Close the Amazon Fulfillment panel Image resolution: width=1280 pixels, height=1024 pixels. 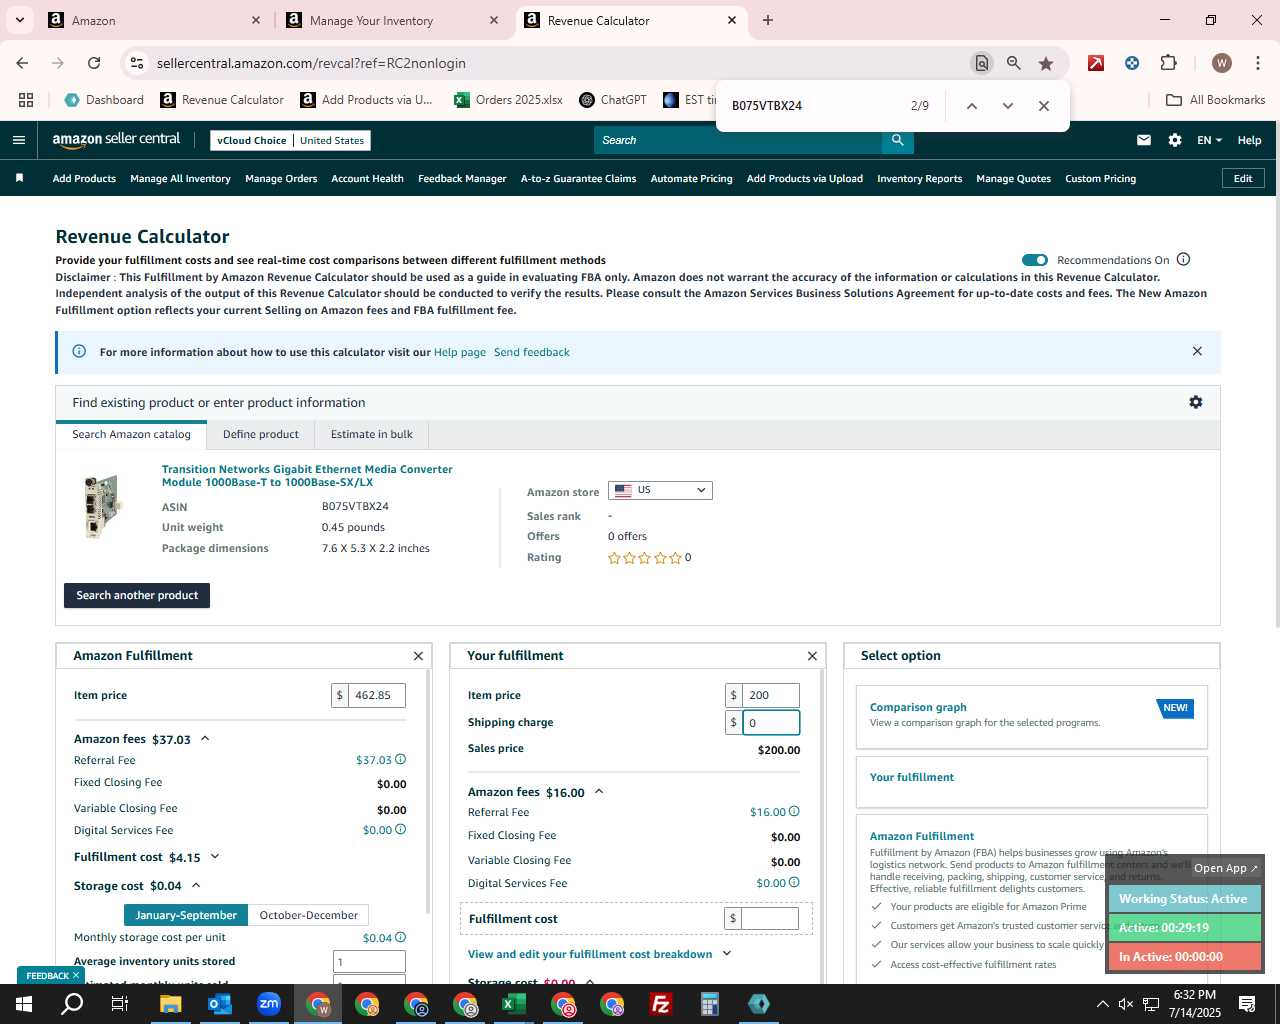(418, 656)
